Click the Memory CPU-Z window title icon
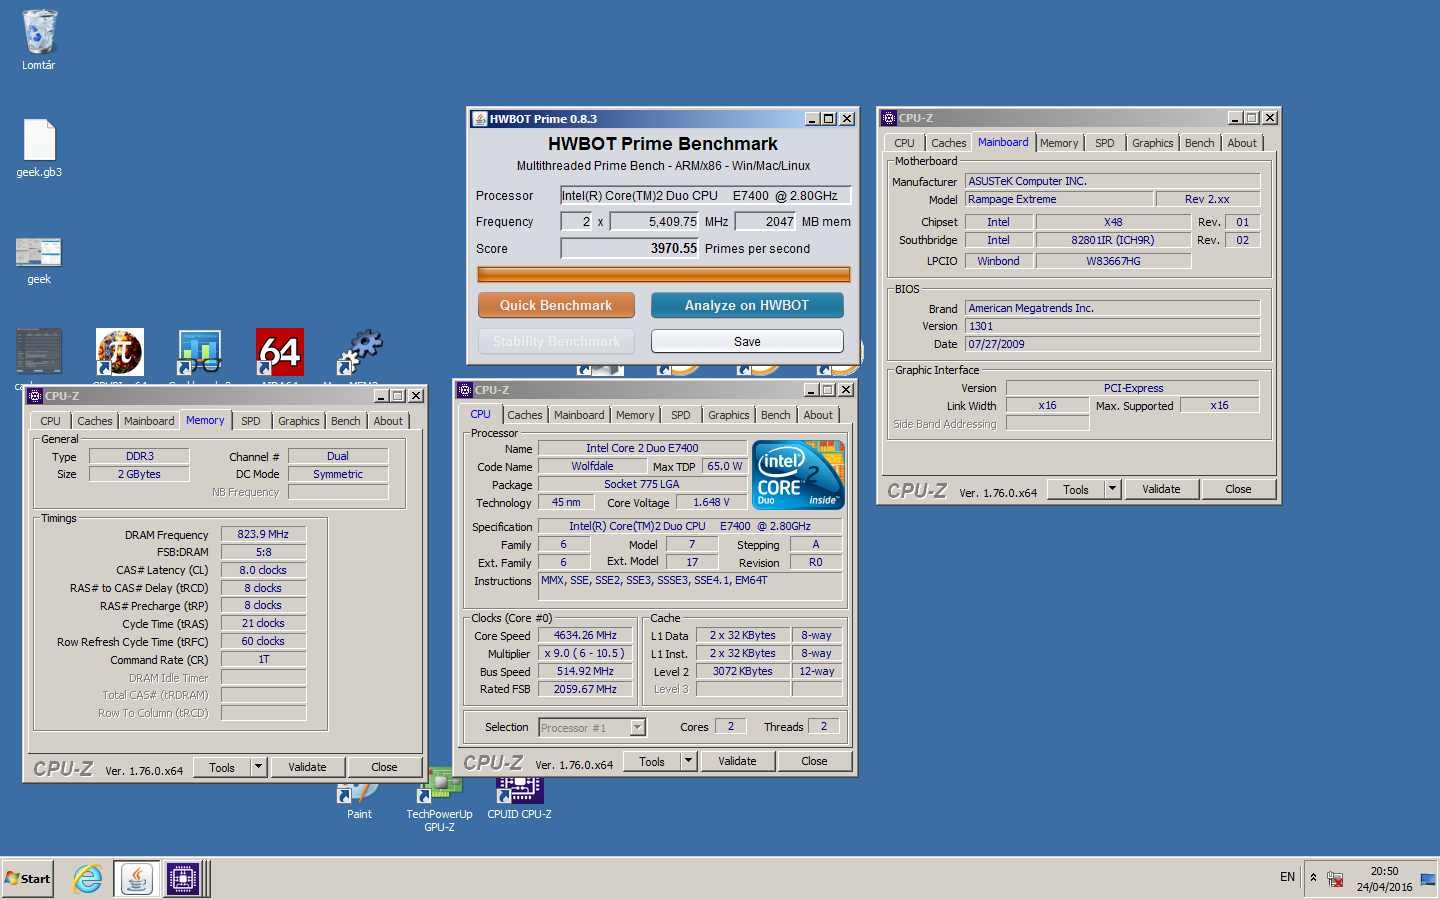The height and width of the screenshot is (900, 1440). [x=35, y=396]
